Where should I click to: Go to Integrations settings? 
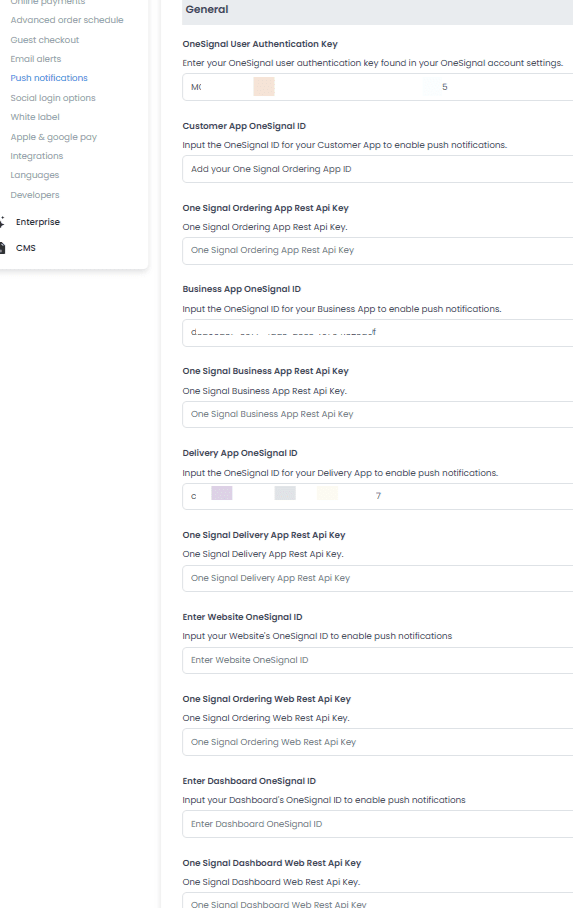(x=37, y=156)
